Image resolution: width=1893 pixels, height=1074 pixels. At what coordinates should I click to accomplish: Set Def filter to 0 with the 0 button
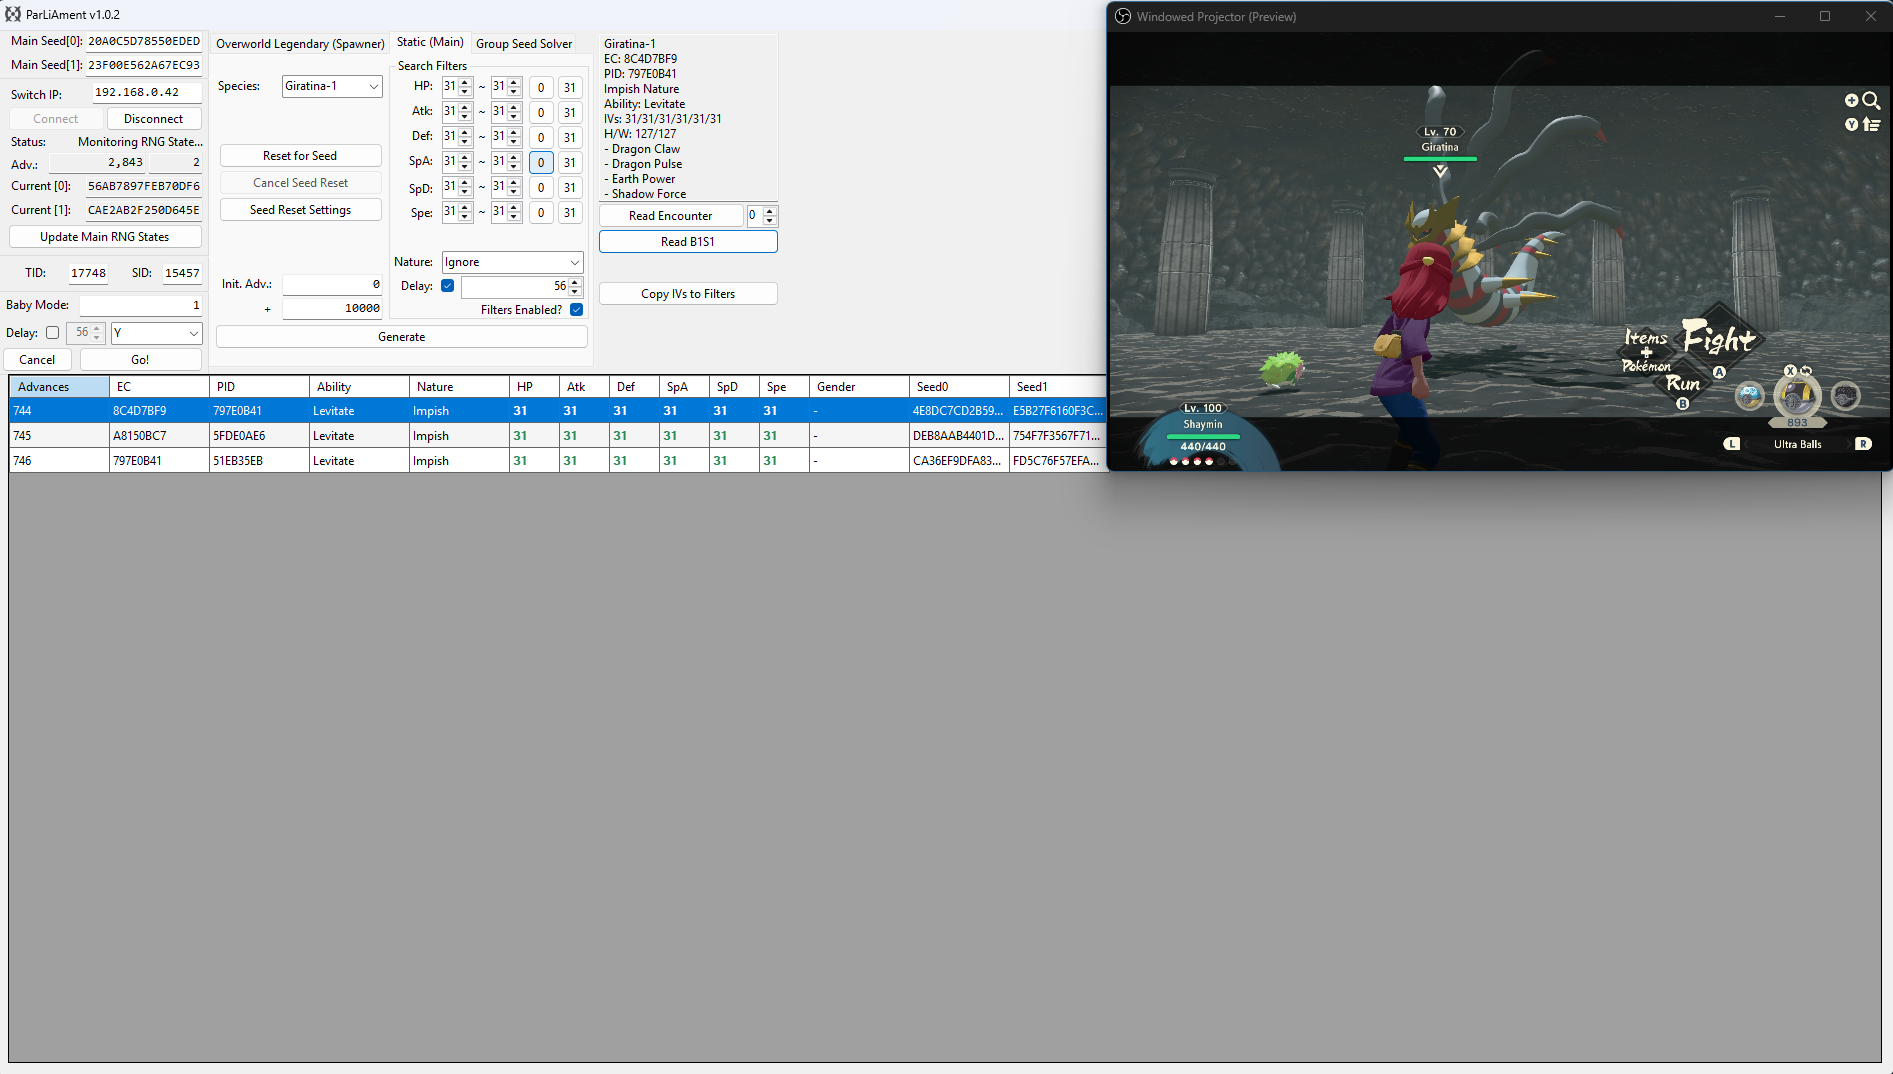click(x=541, y=137)
